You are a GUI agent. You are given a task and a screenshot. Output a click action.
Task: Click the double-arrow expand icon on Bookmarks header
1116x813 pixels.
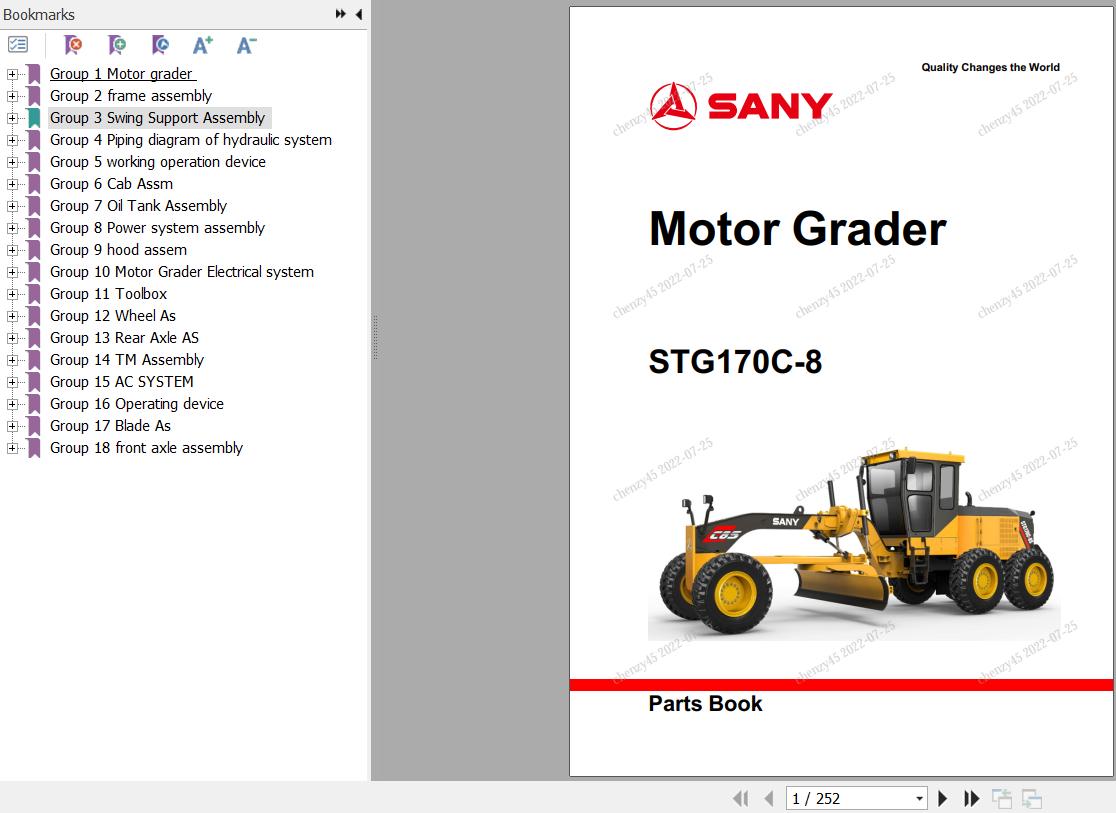point(340,14)
